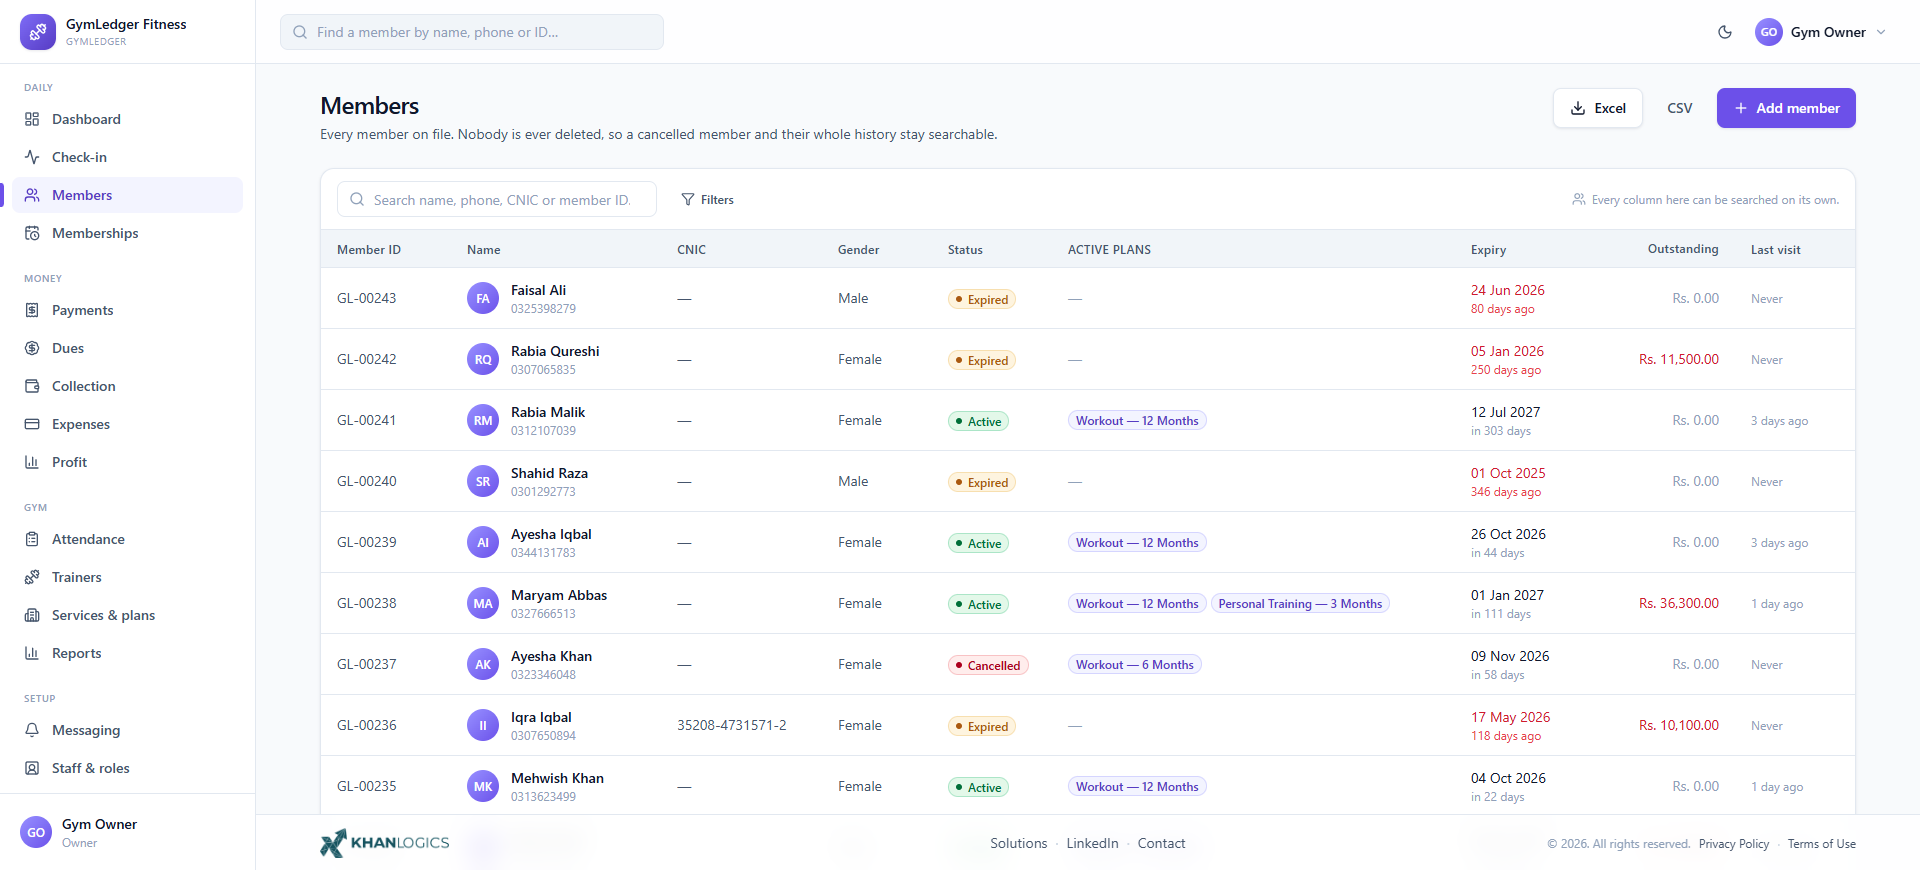Click the Collection wallet icon

pos(32,386)
